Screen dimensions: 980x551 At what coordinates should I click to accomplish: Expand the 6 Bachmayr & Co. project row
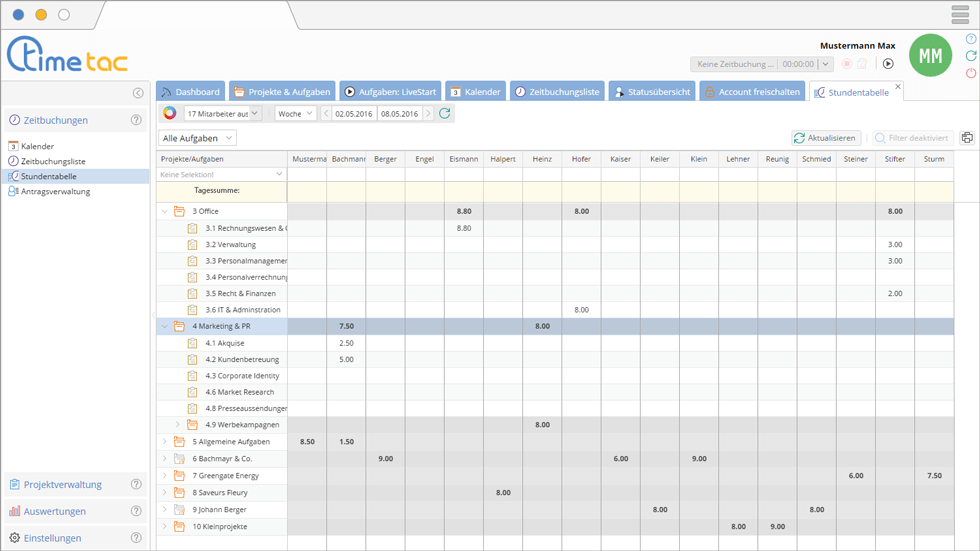pyautogui.click(x=166, y=459)
